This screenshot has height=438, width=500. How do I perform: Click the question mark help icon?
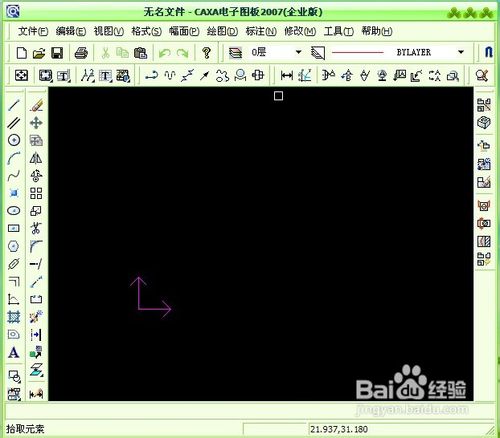click(207, 53)
